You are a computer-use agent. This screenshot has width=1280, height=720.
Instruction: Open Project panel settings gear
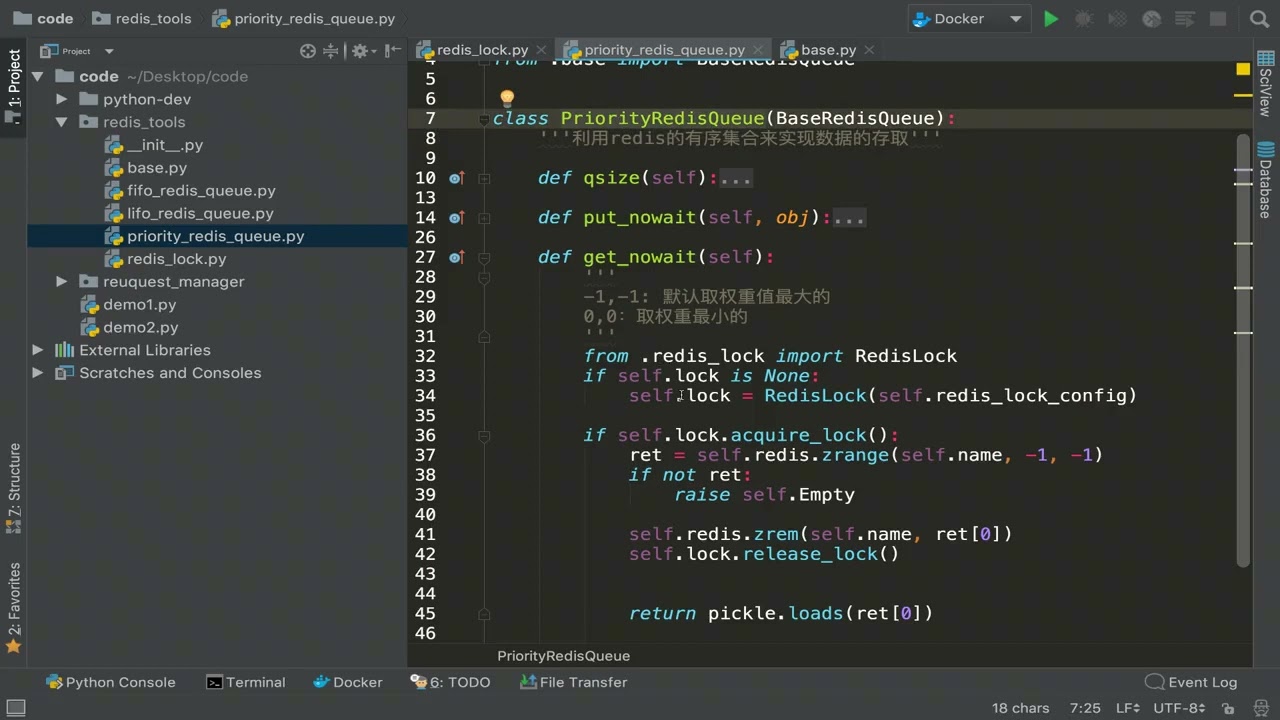pos(361,51)
